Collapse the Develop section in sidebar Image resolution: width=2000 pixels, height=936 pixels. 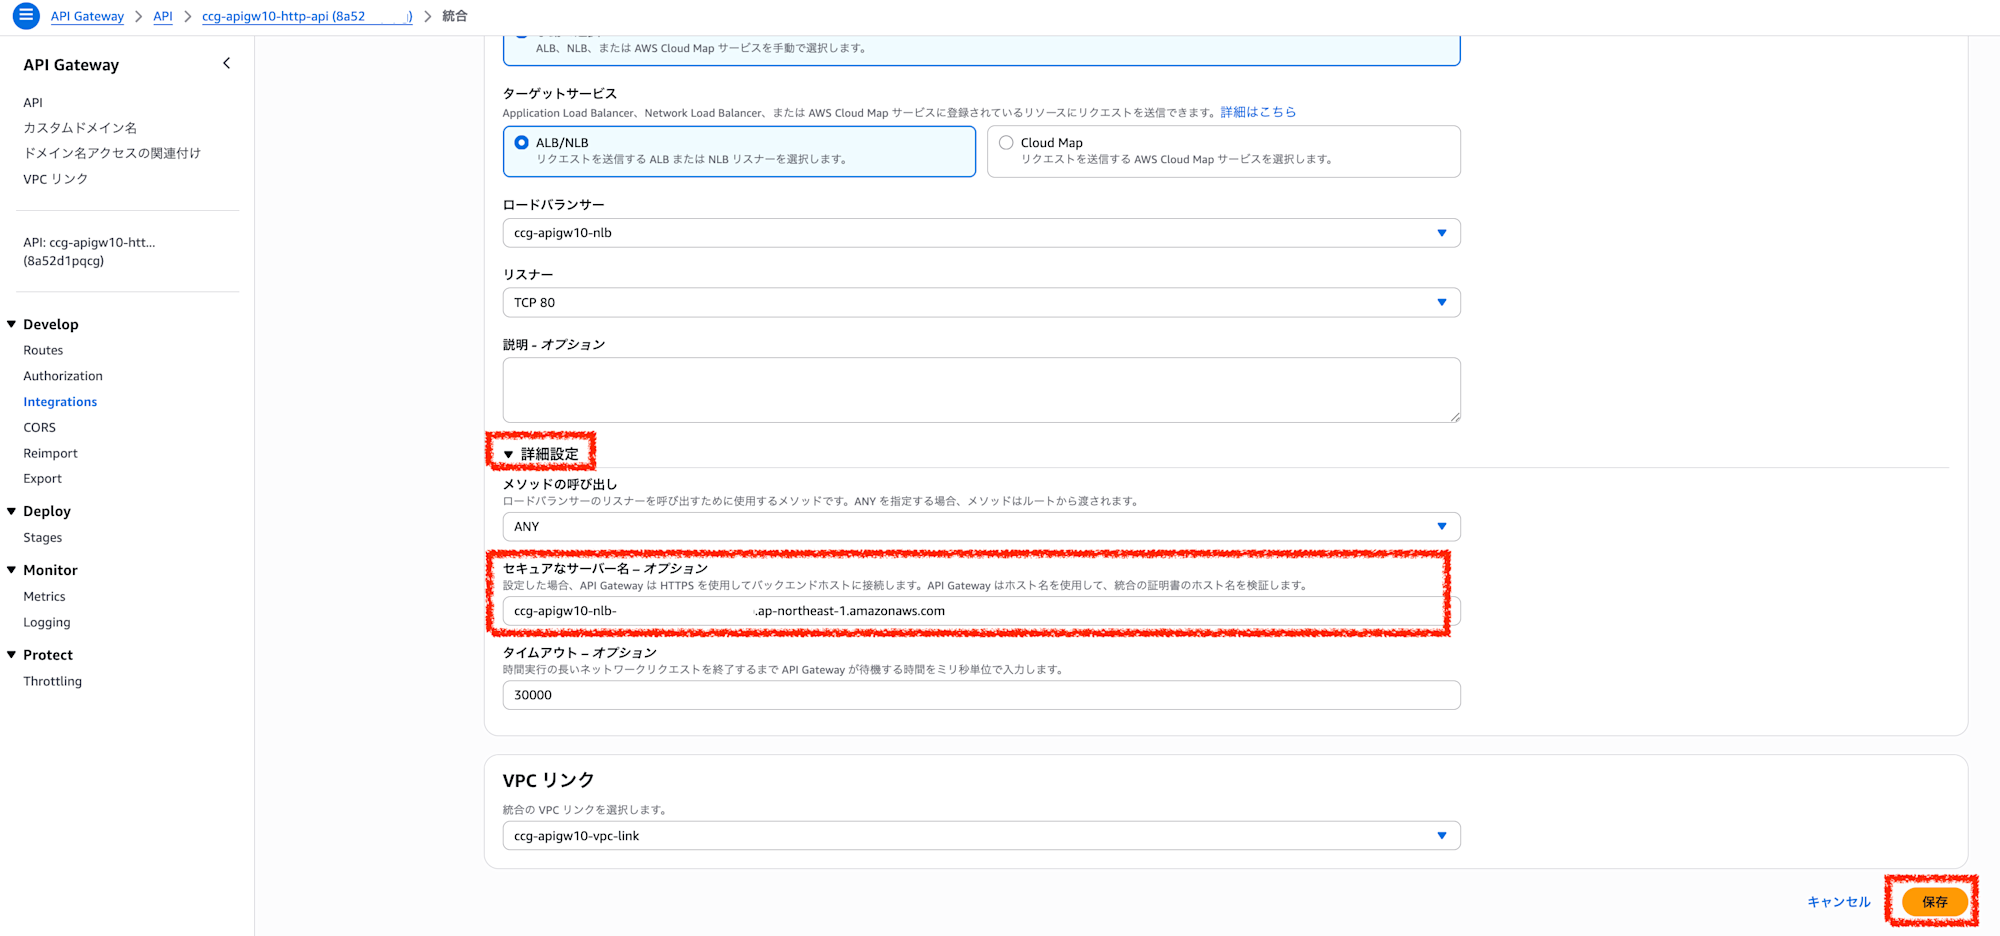click(x=12, y=324)
